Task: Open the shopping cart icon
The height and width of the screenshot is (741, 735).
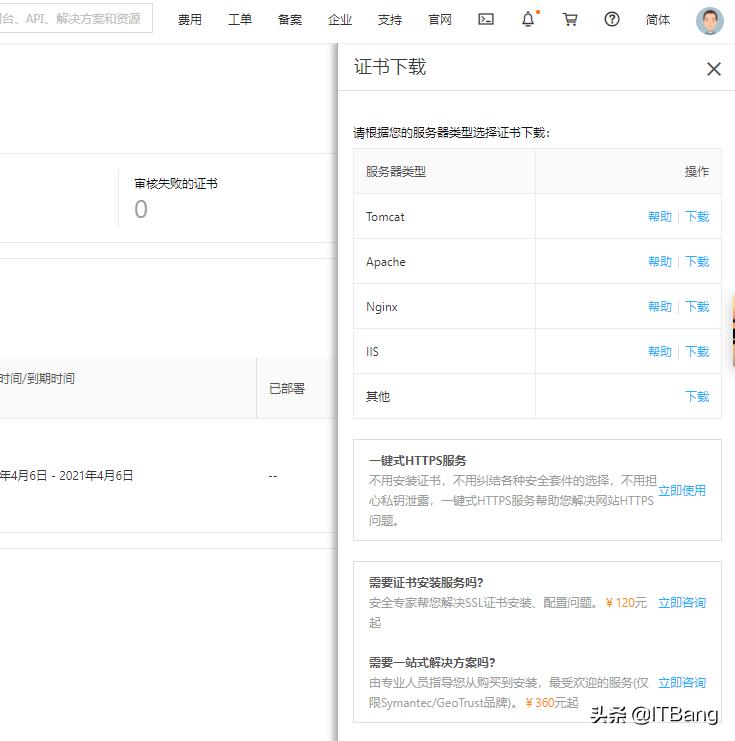Action: [570, 19]
